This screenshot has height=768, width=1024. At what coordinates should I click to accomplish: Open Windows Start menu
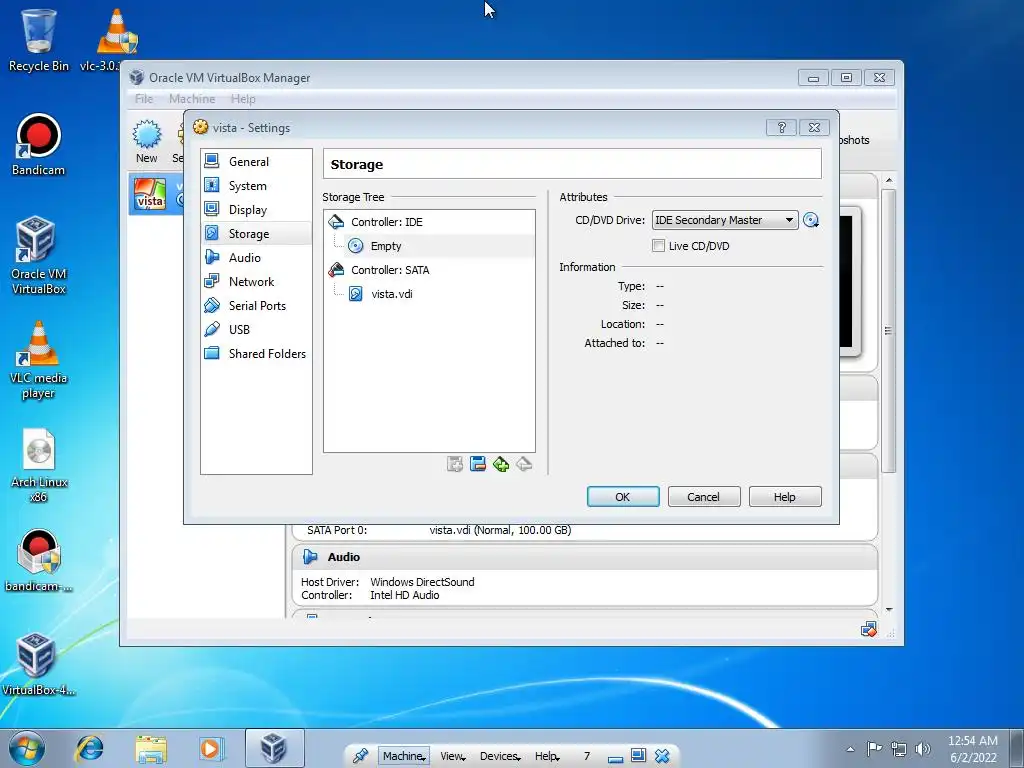tap(26, 748)
